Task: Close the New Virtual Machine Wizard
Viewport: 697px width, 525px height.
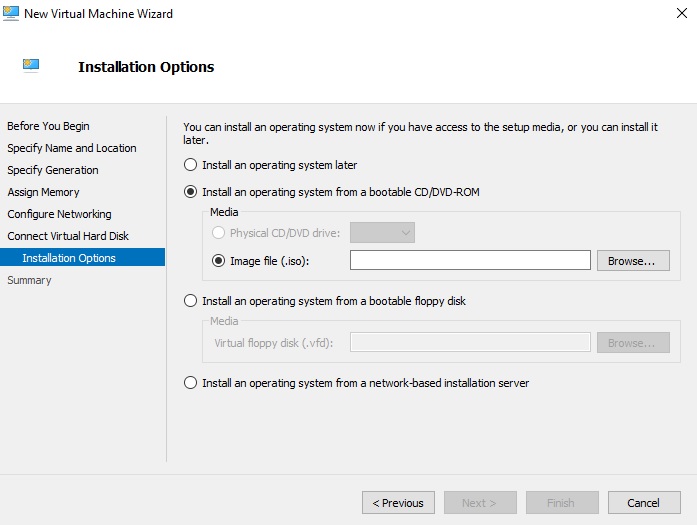Action: (681, 13)
